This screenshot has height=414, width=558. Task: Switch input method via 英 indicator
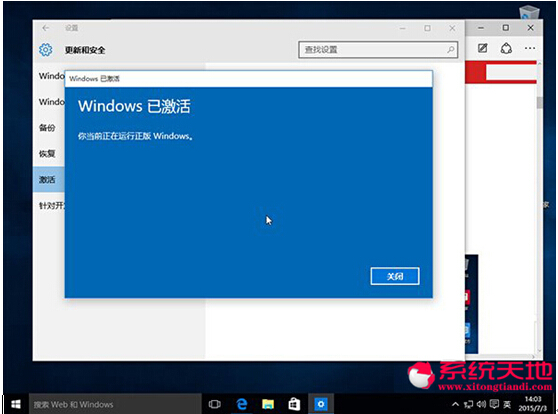[507, 404]
